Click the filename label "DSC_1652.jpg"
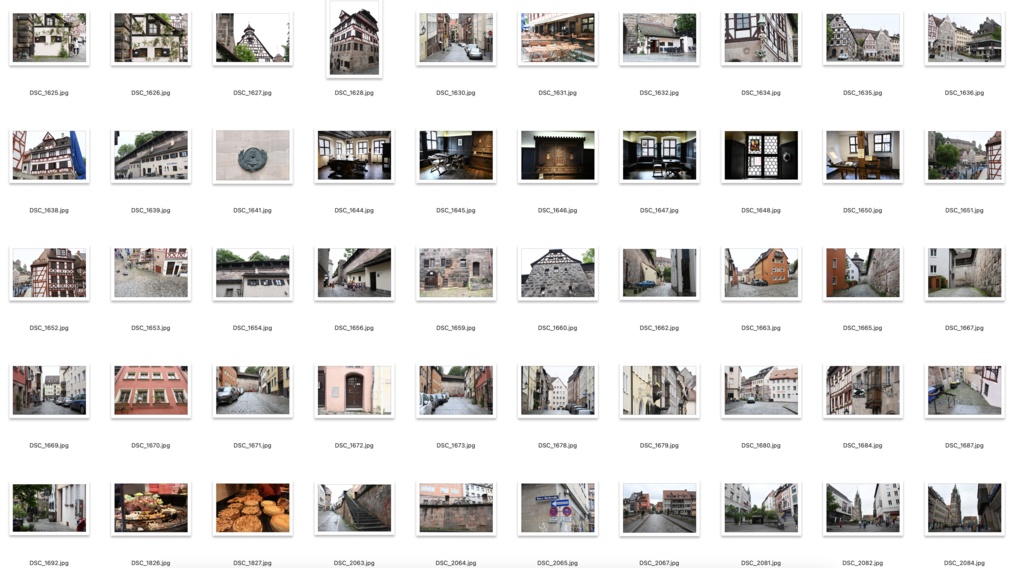This screenshot has height=568, width=1024. click(49, 328)
